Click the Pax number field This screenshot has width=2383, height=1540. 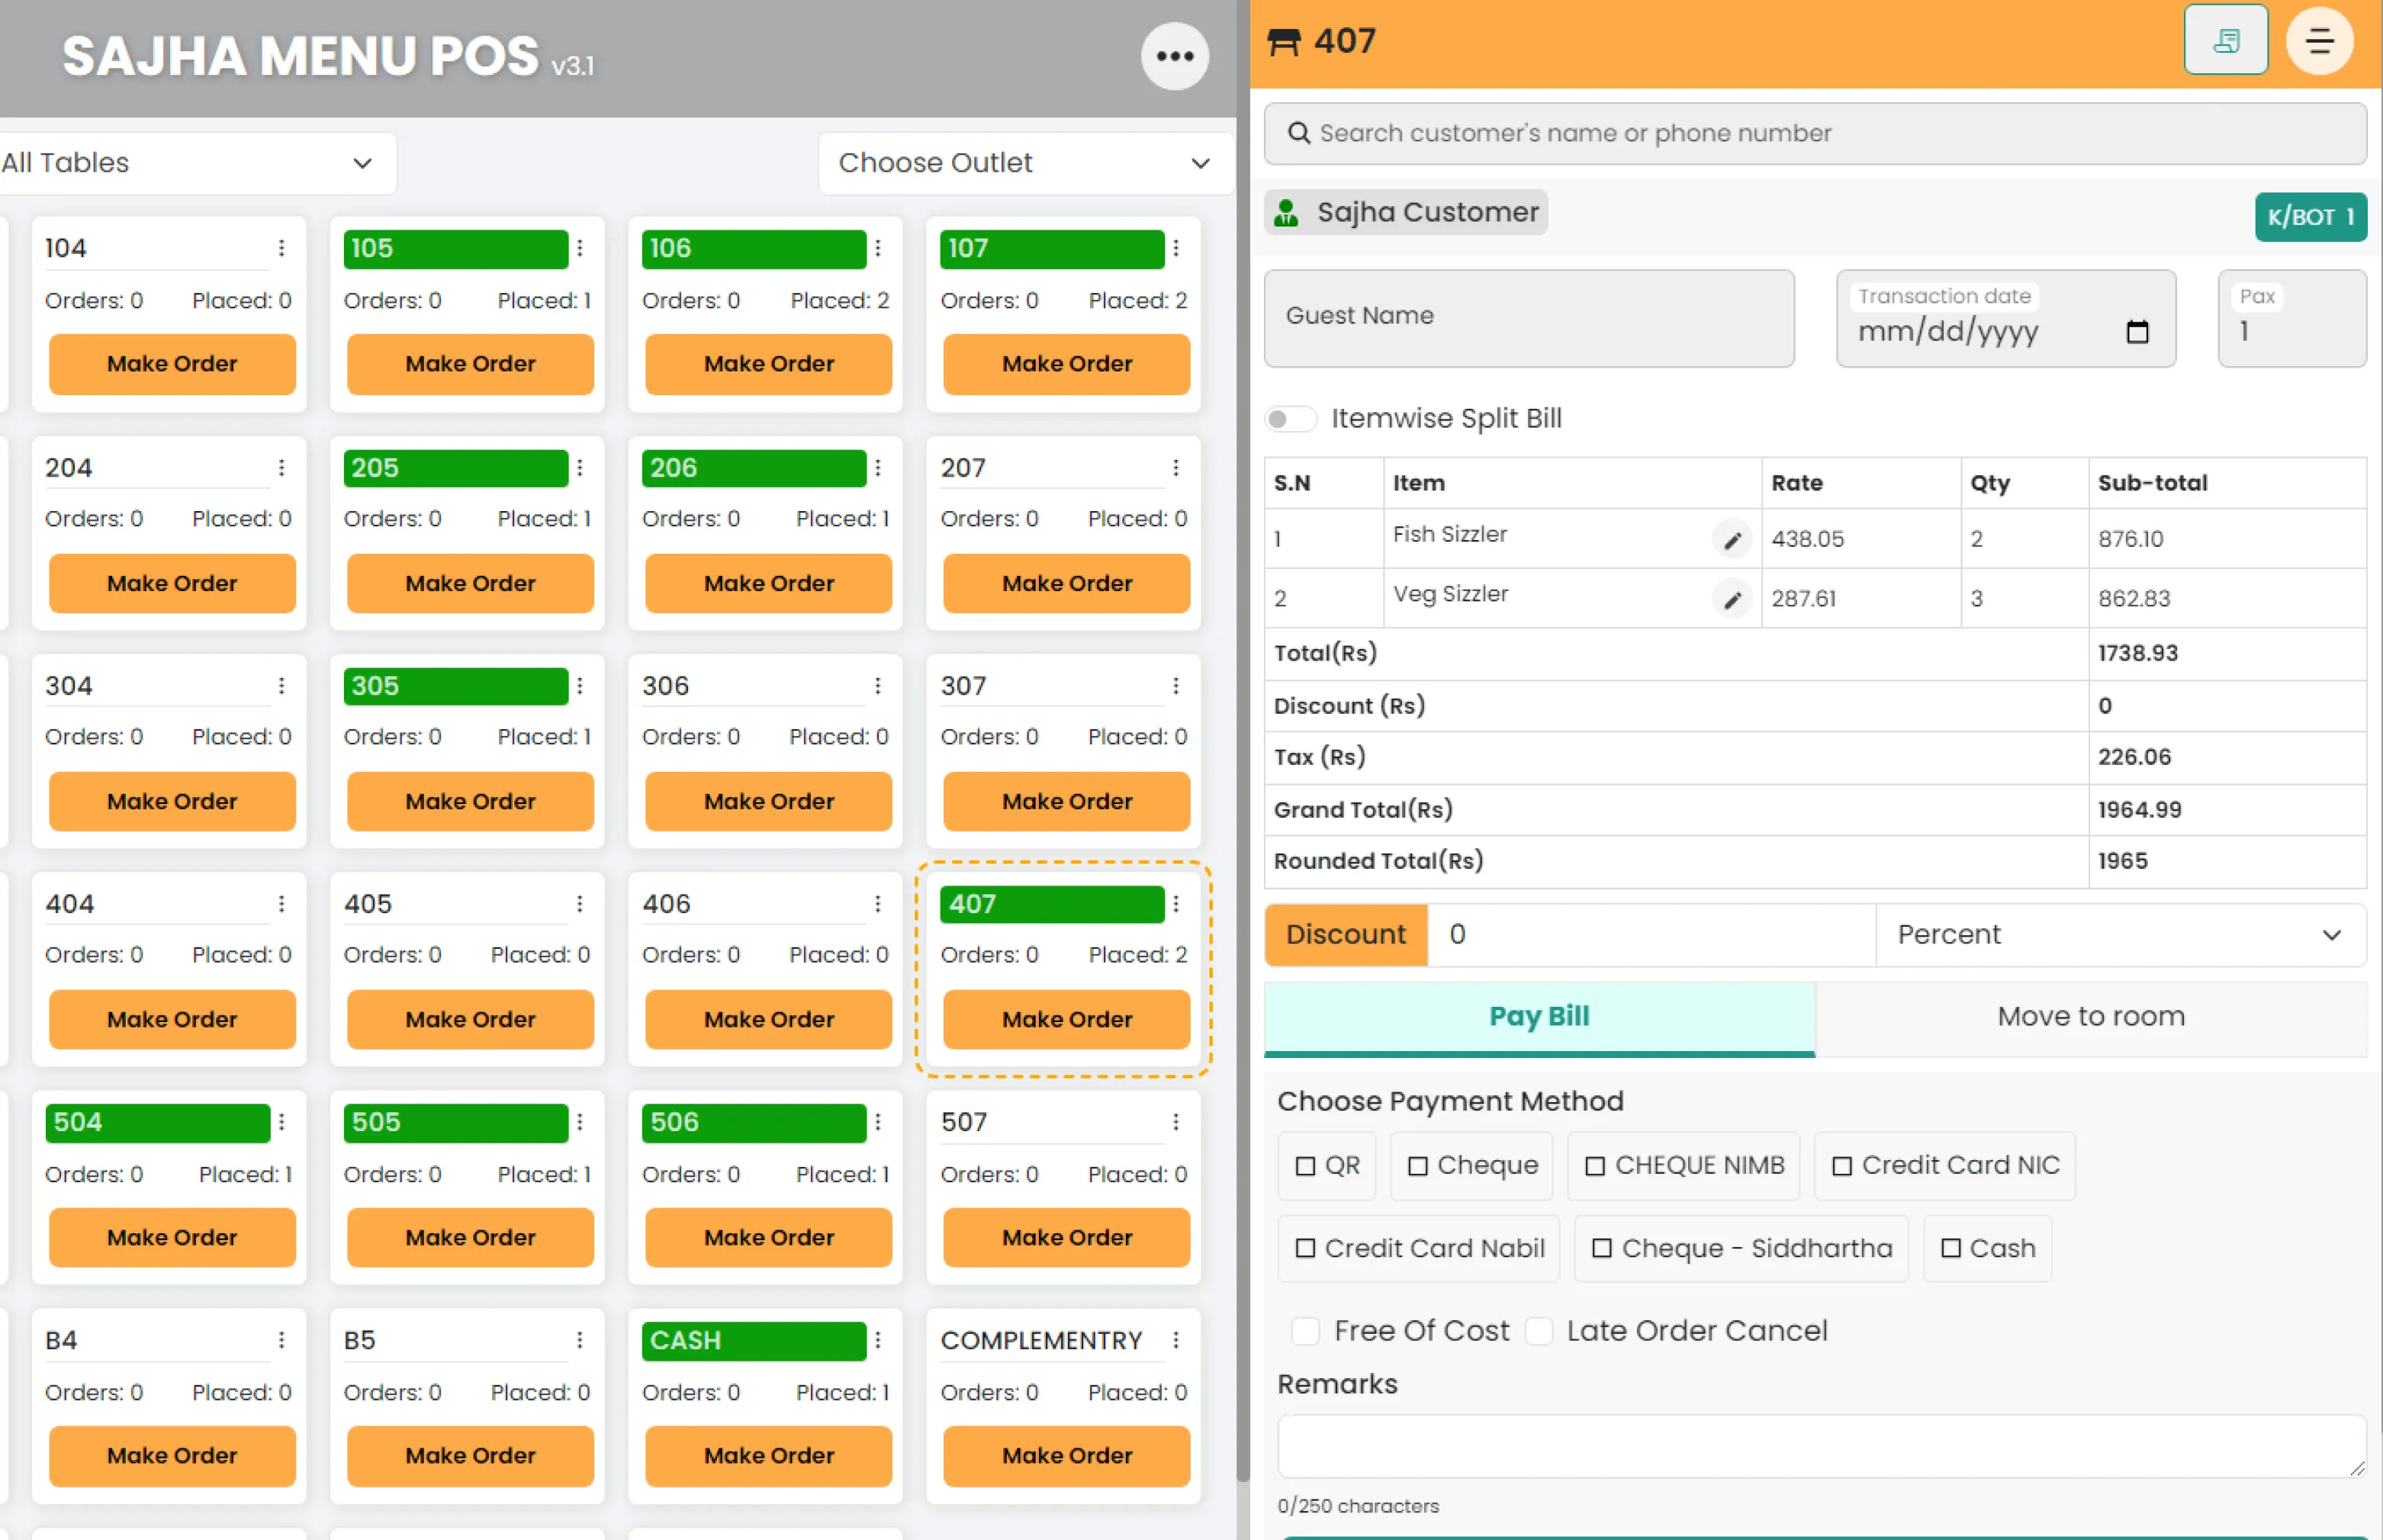[2292, 318]
